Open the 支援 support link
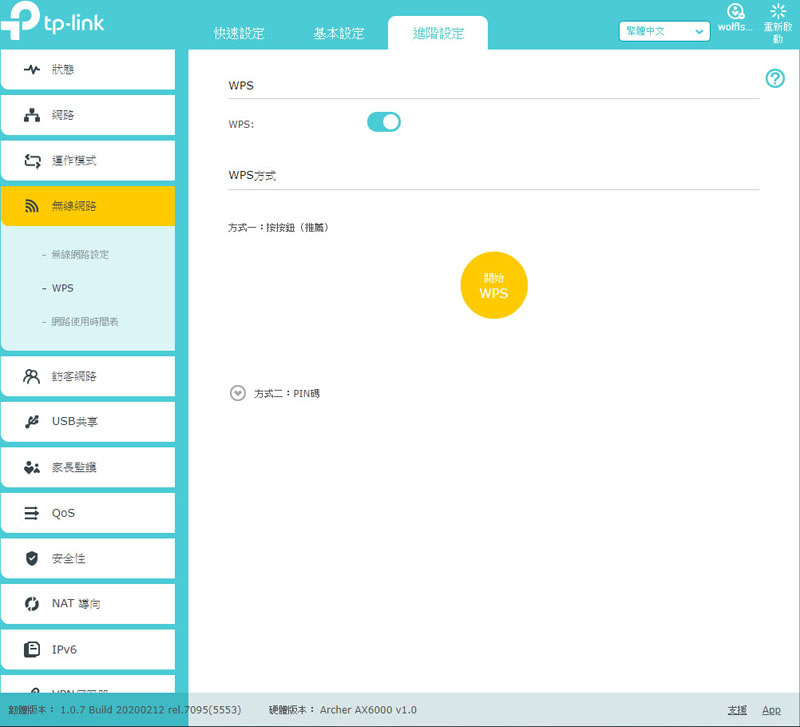800x727 pixels. (737, 710)
